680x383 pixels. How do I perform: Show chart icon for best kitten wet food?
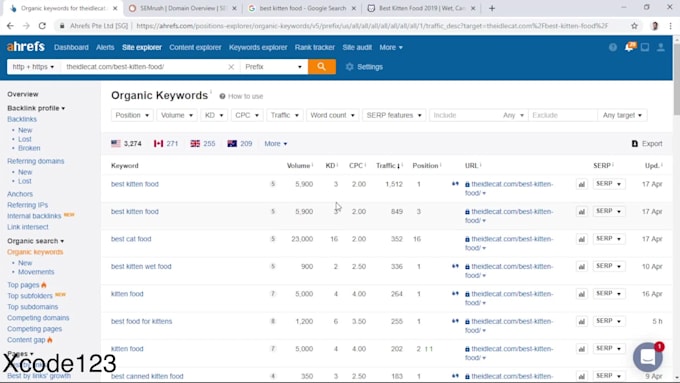[x=582, y=267]
